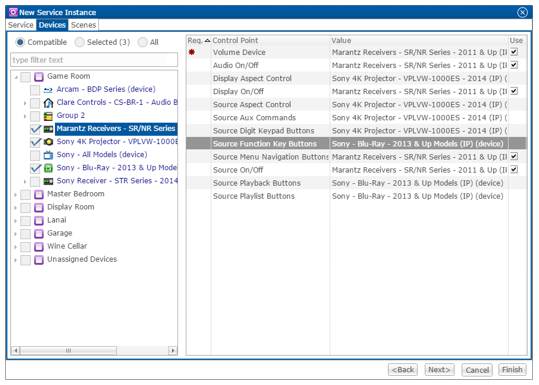This screenshot has width=539, height=385.
Task: Close the New Service Instance dialog
Action: pyautogui.click(x=522, y=12)
